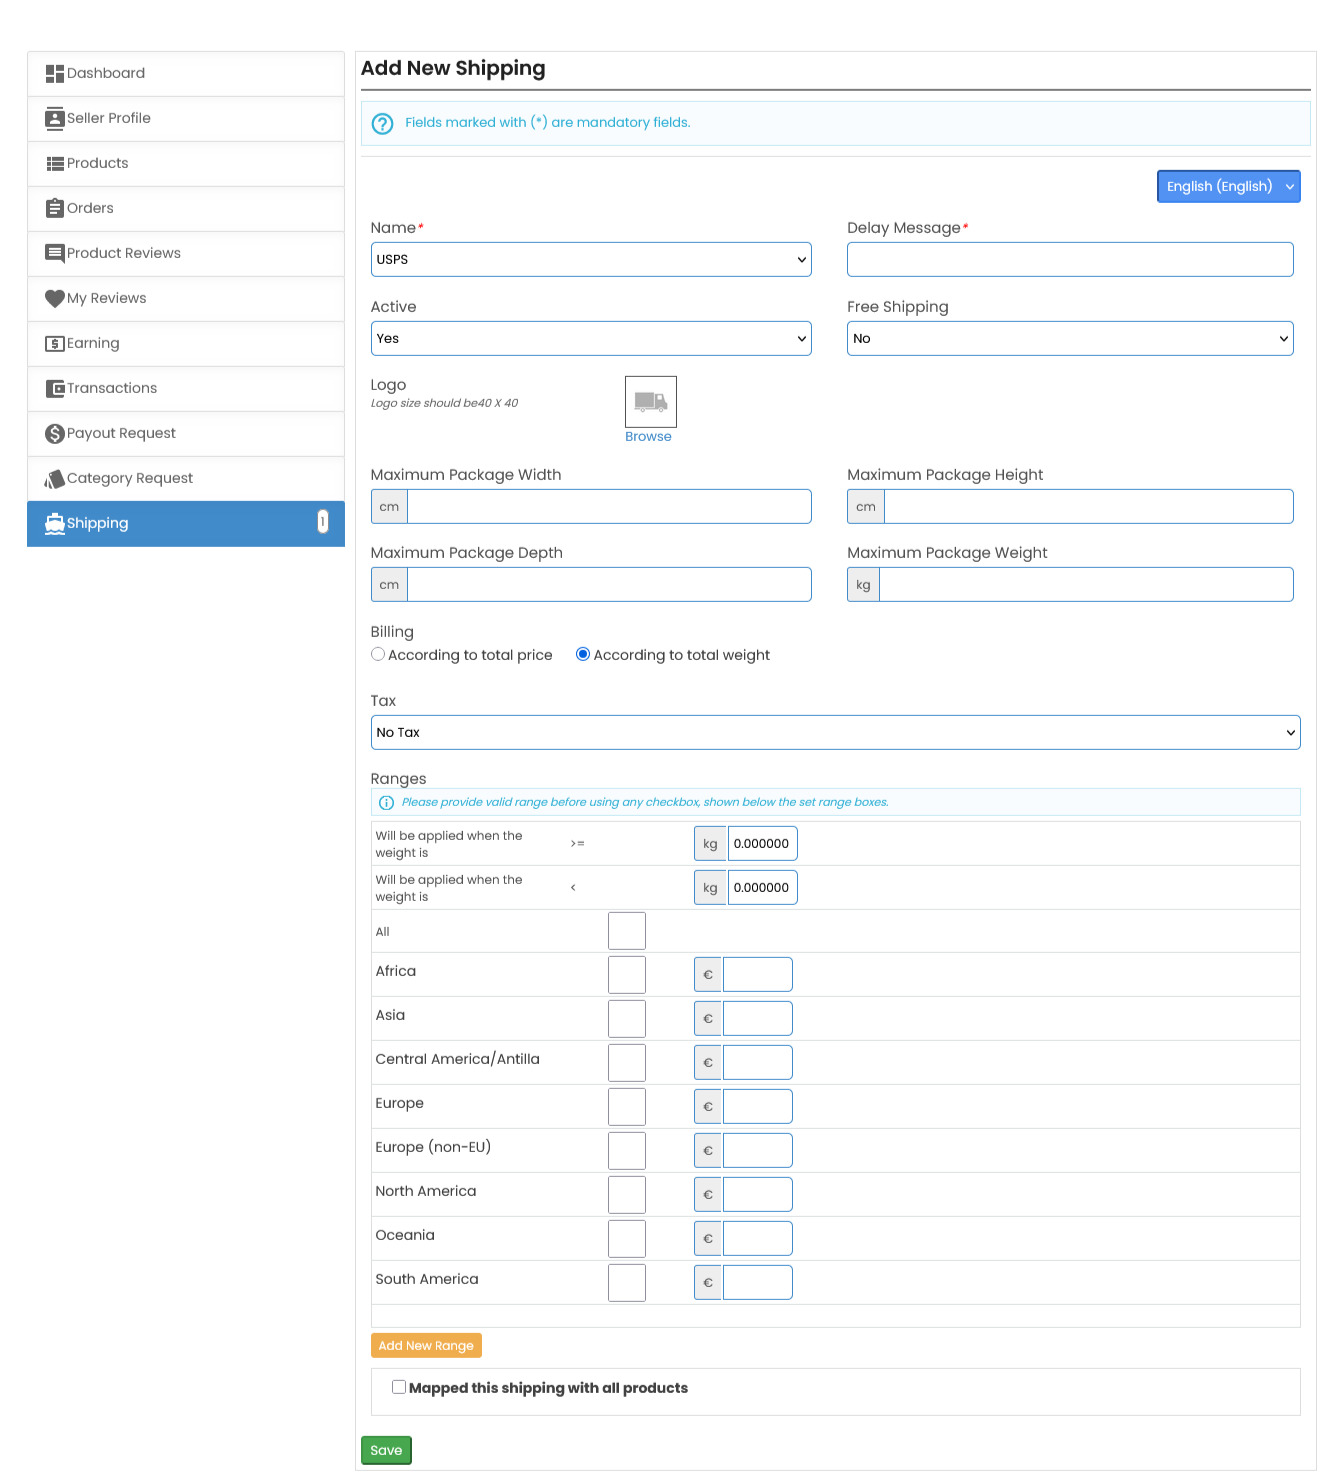Tick the Africa zone checkbox
This screenshot has height=1482, width=1341.
(x=626, y=975)
